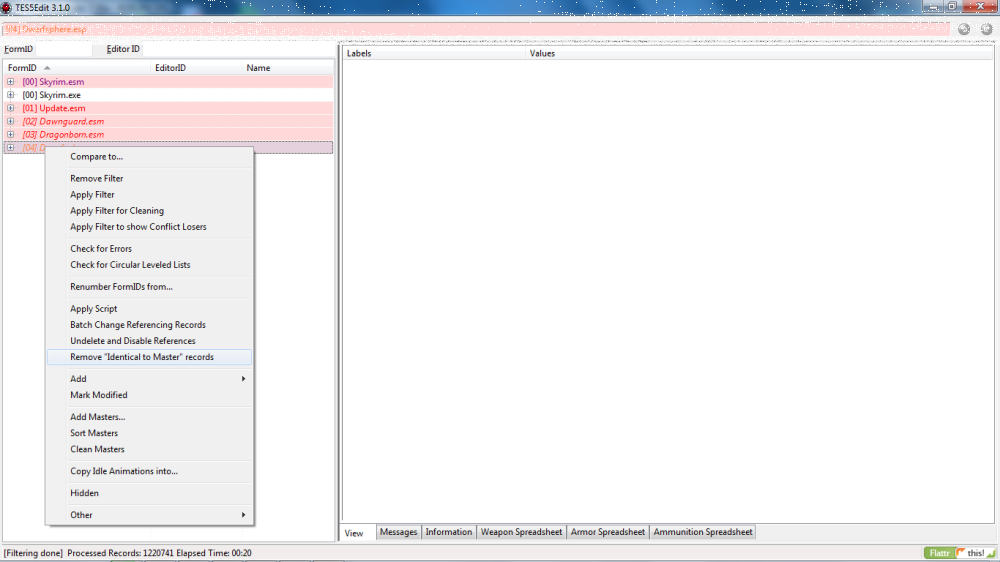Viewport: 1000px width, 562px height.
Task: Choose Remove "Identical to Master" records
Action: pos(149,357)
